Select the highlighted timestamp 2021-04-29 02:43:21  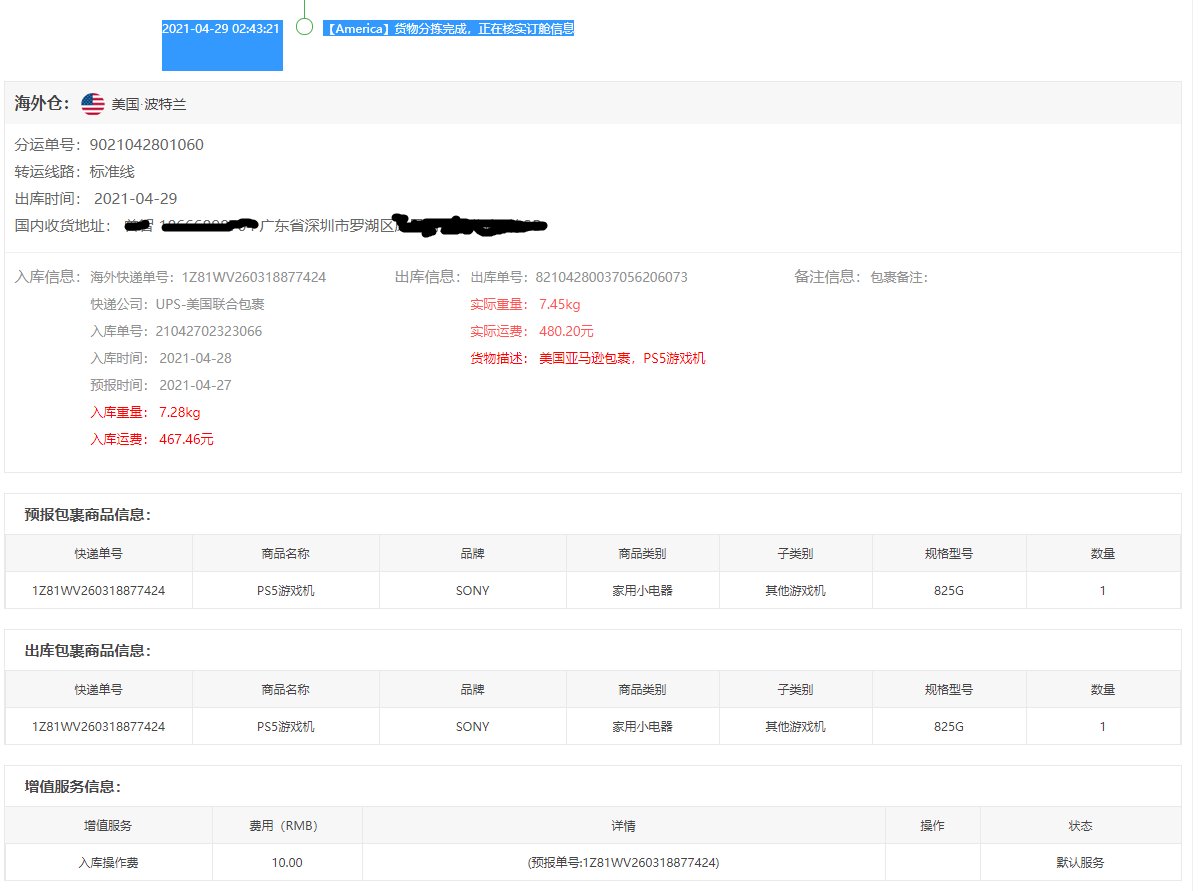pos(222,28)
